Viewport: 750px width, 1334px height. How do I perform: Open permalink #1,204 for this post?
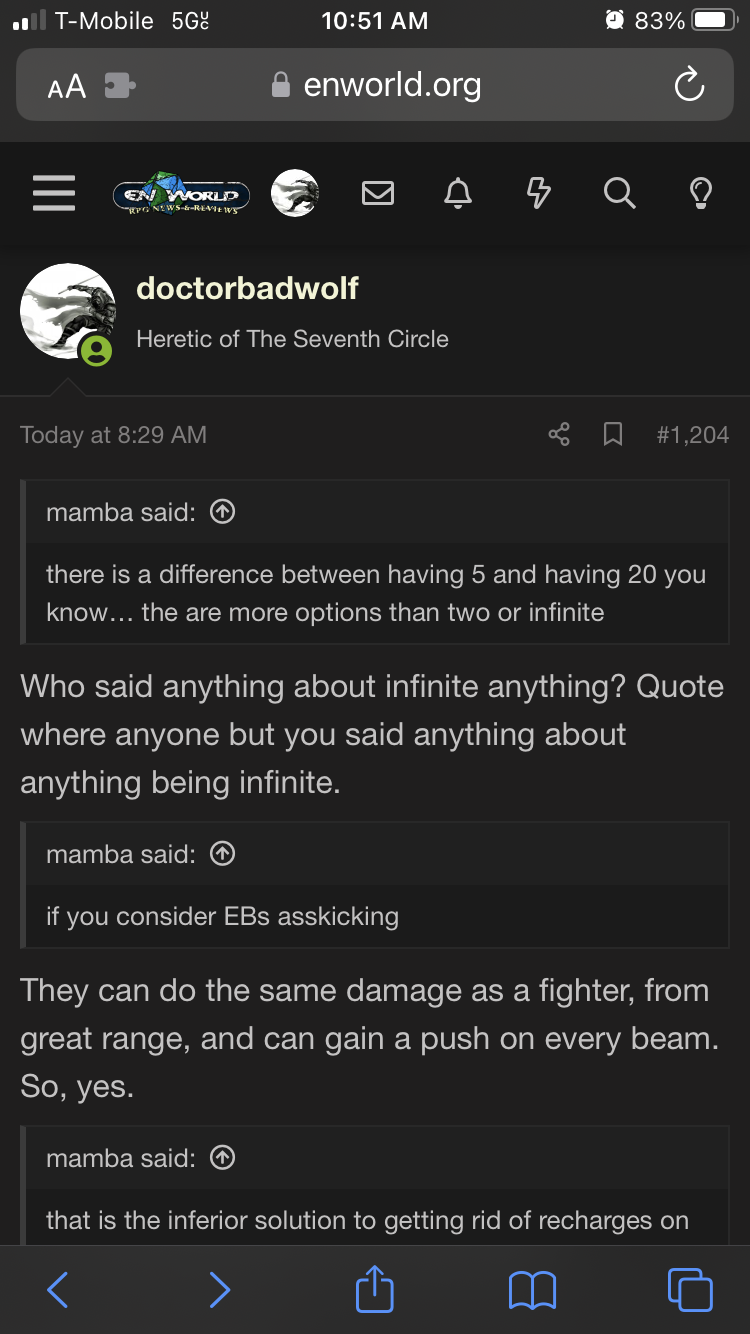click(694, 434)
